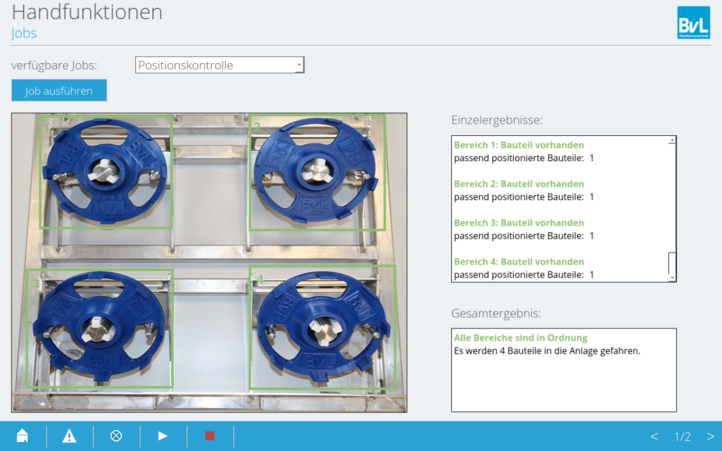Select the Bereich 1 result entry
The height and width of the screenshot is (451, 722).
[519, 145]
